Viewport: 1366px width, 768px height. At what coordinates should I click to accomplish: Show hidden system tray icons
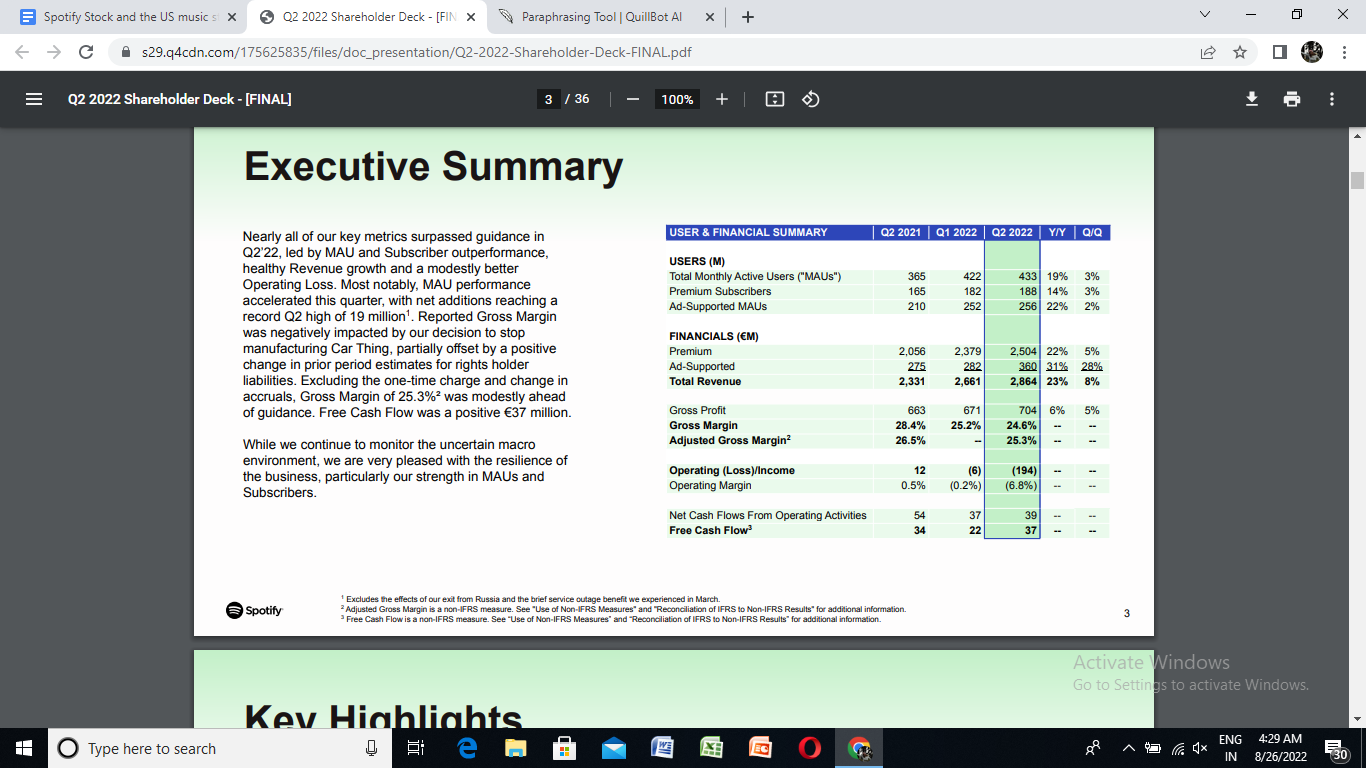(1128, 749)
